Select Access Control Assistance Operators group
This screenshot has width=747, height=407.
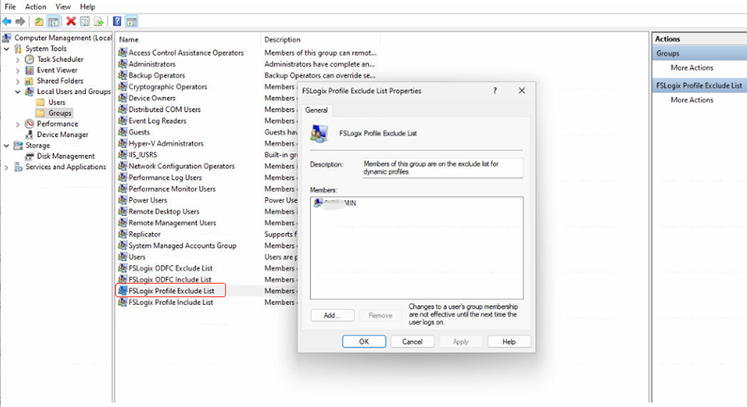pos(186,53)
